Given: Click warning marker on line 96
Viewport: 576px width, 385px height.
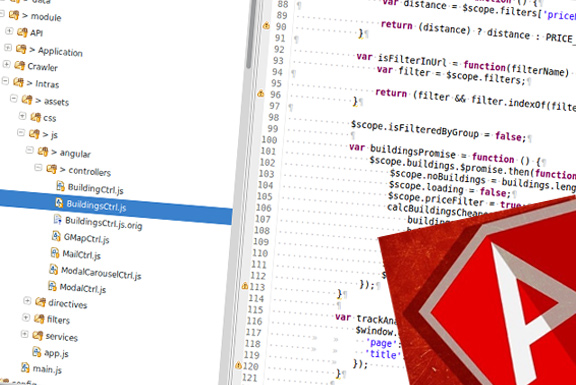Looking at the screenshot, I should pyautogui.click(x=260, y=94).
